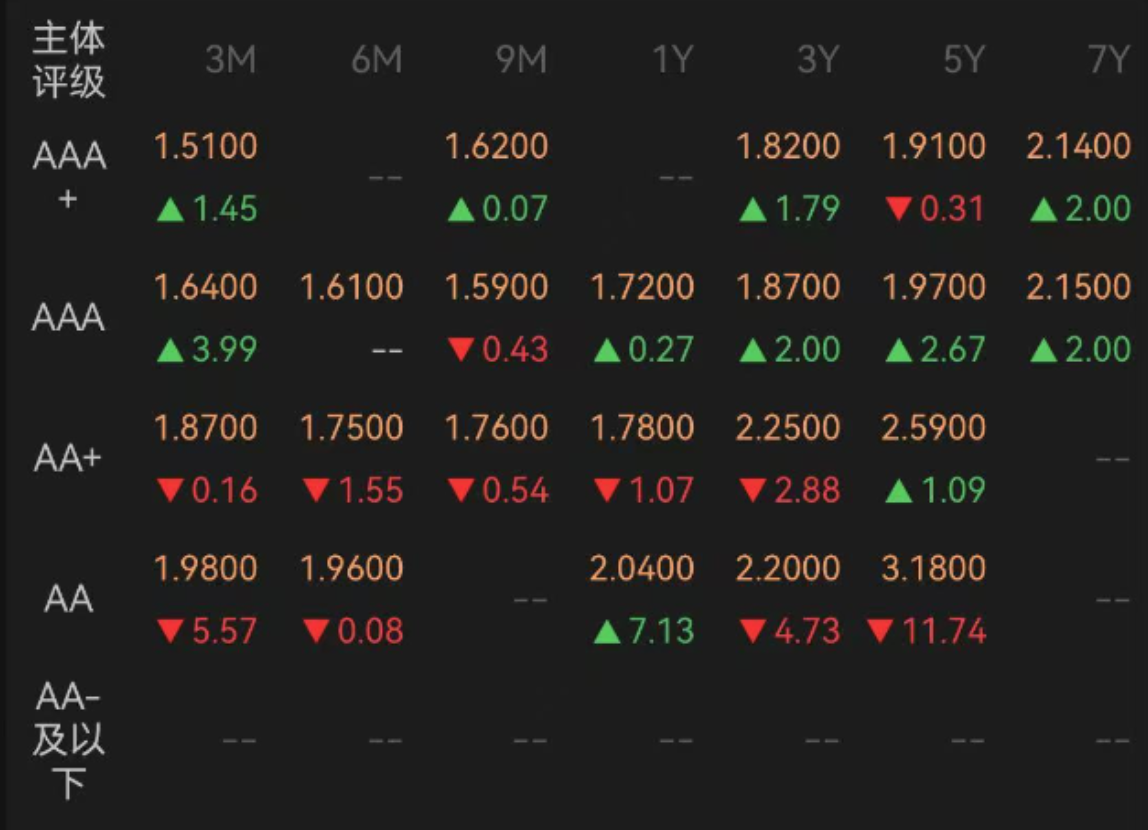Select the 2.1500 yield in the 7Y column
Screen dimensions: 1148x830
(x=1079, y=288)
